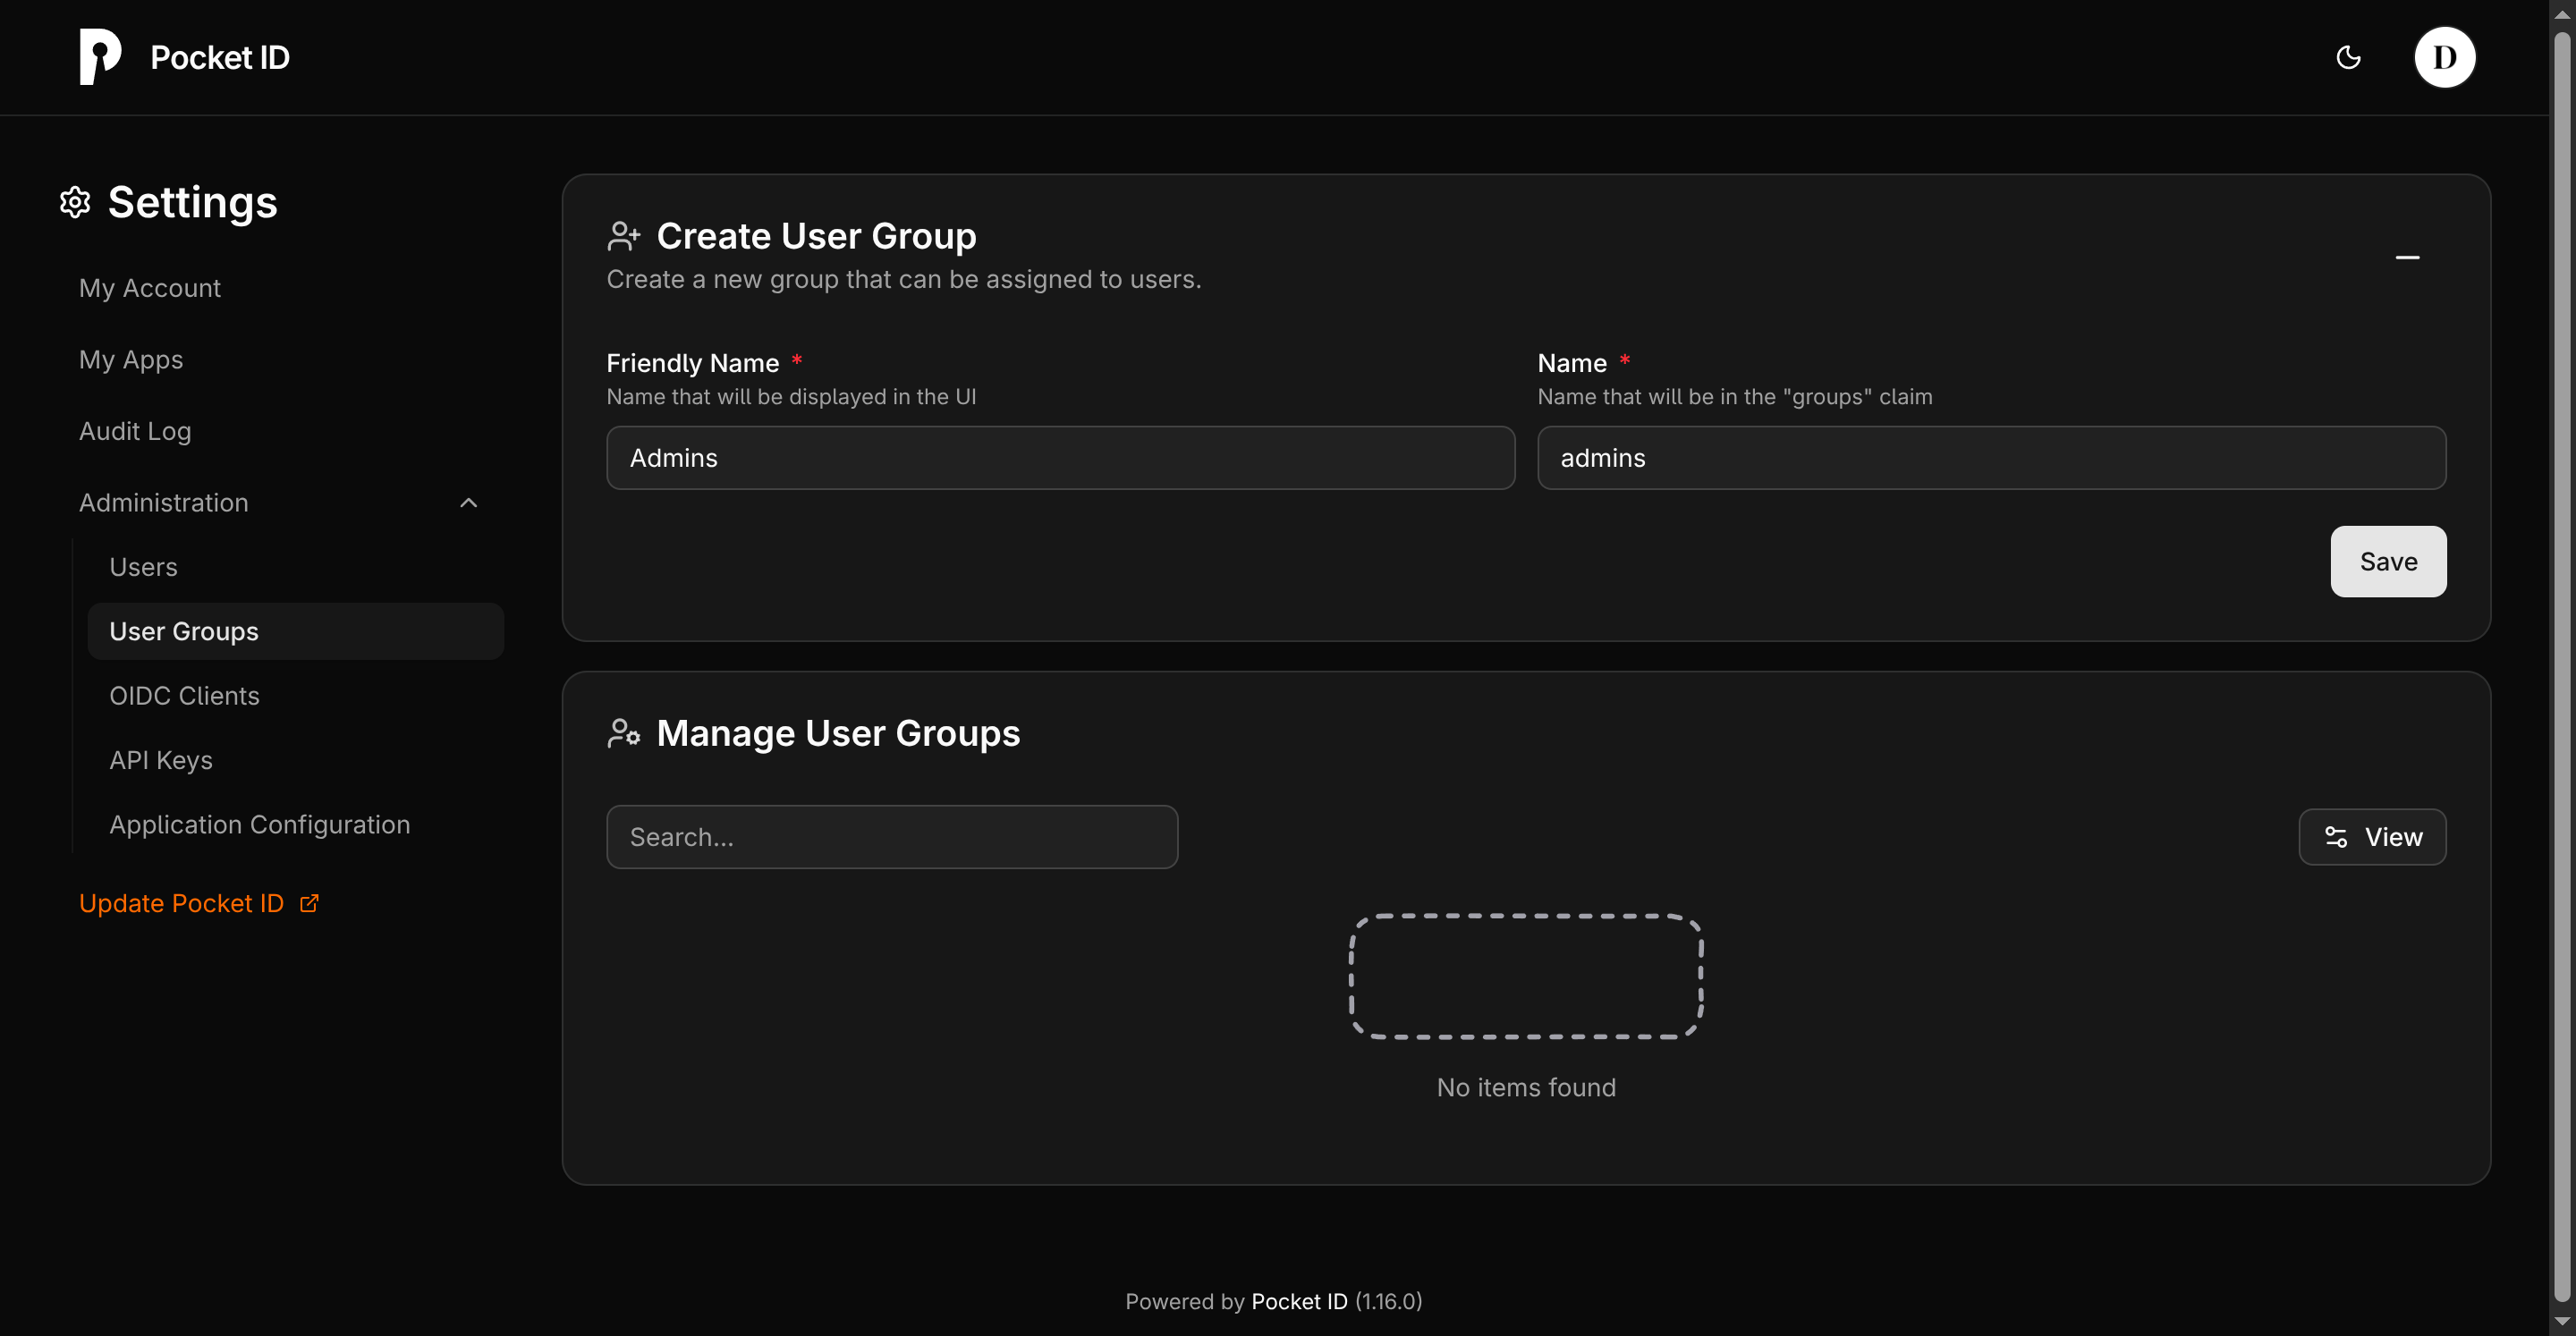Viewport: 2576px width, 1336px height.
Task: Switch to OIDC Clients section
Action: (184, 695)
